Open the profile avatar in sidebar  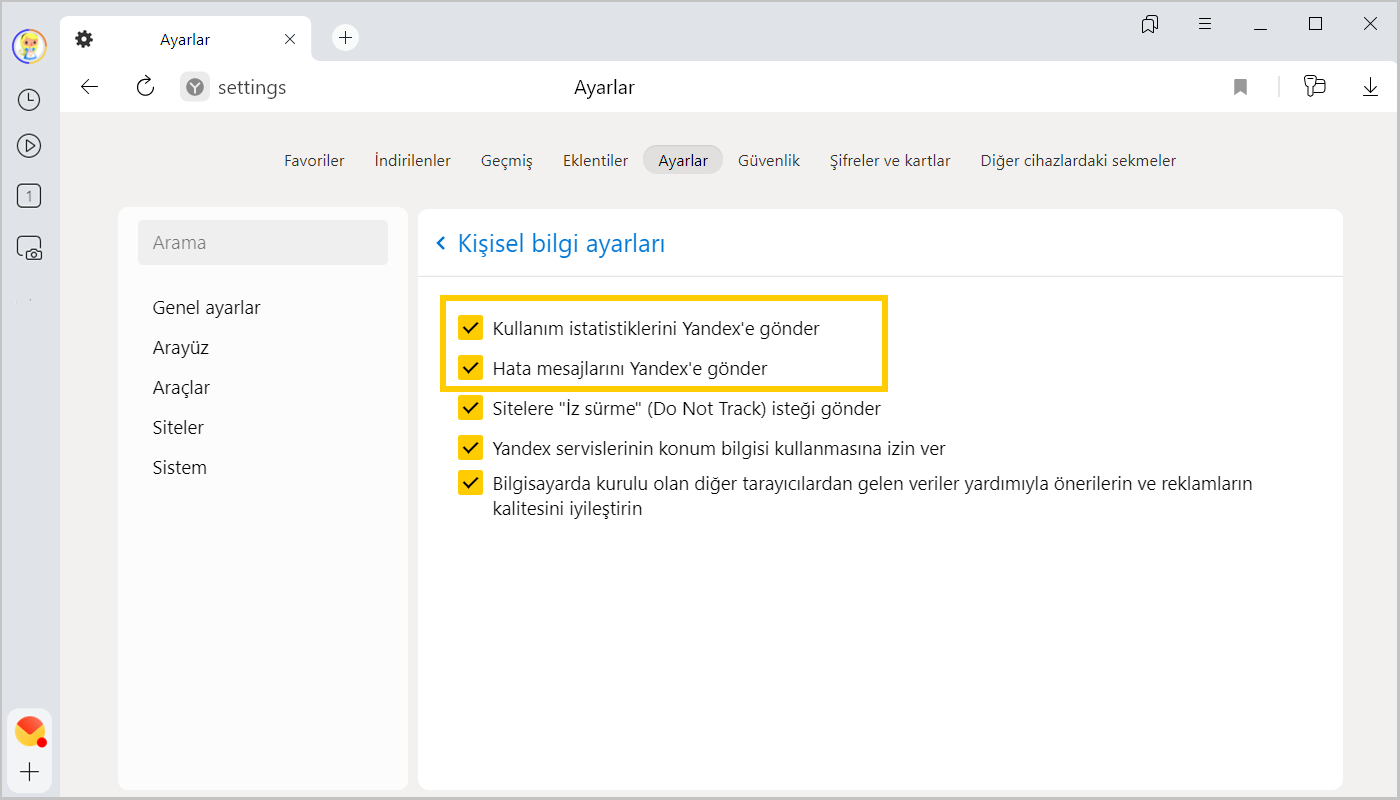29,46
